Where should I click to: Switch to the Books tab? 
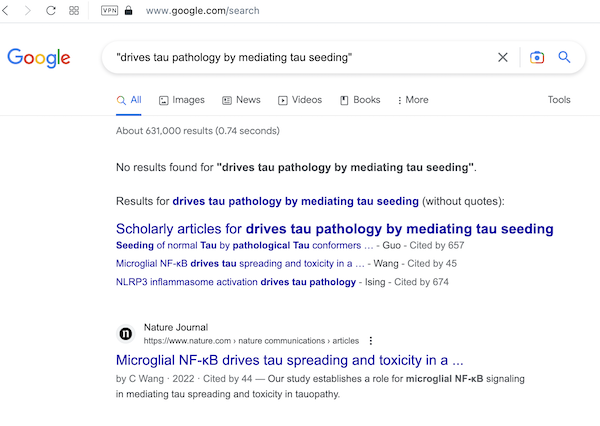coord(360,100)
